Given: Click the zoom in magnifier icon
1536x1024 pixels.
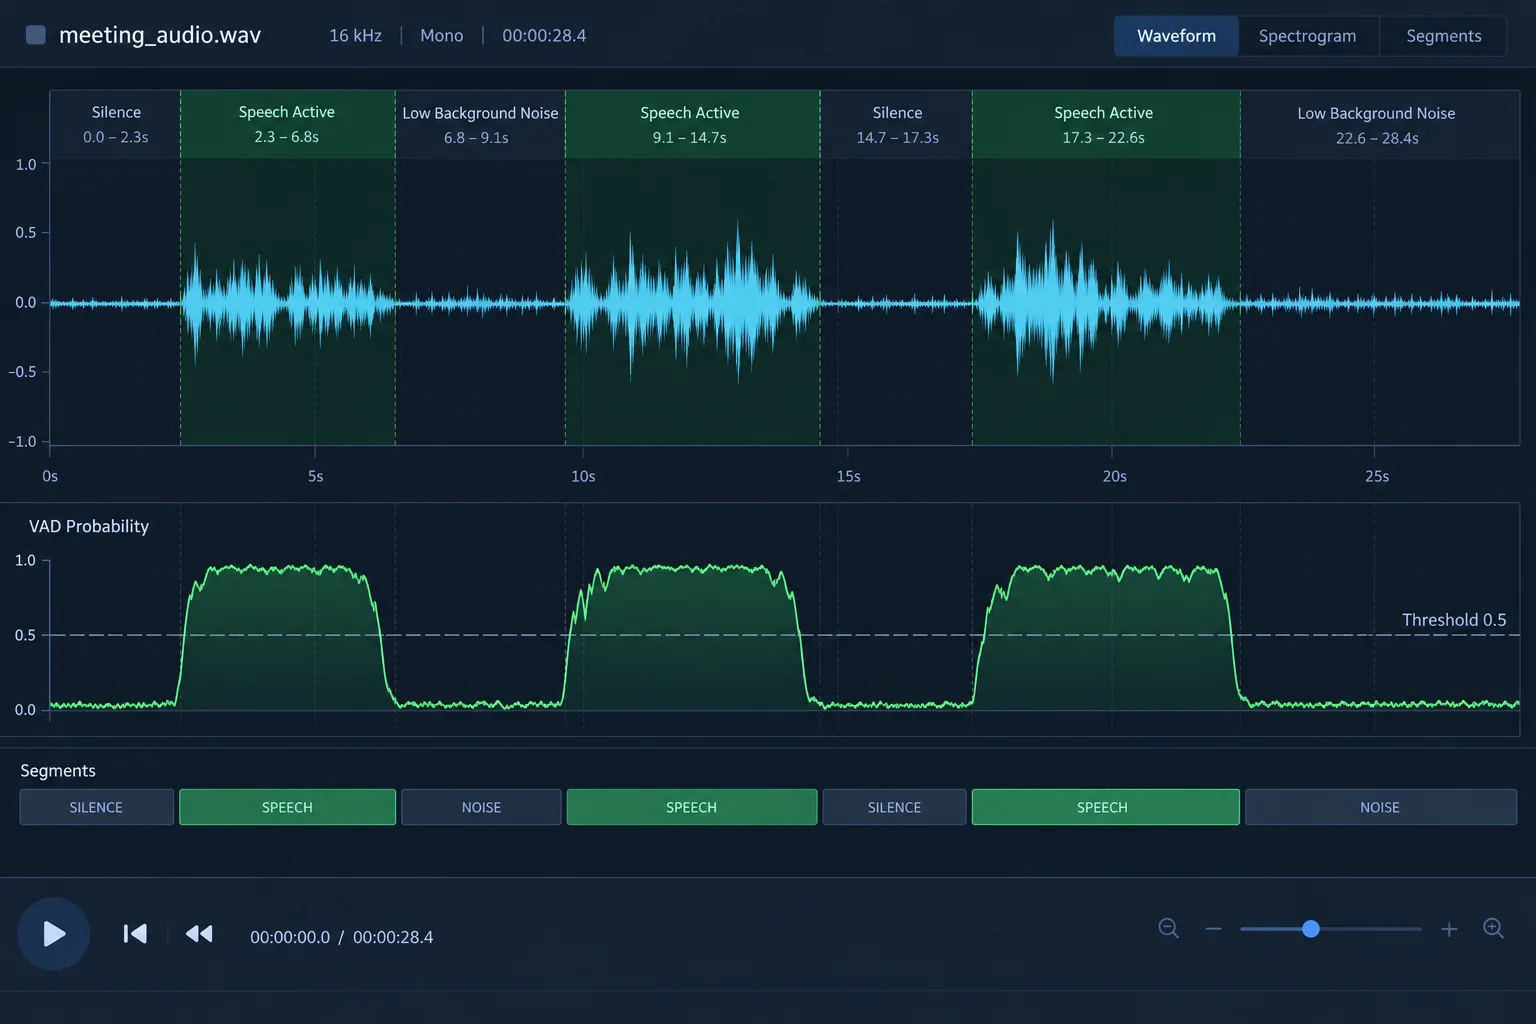Looking at the screenshot, I should point(1493,929).
